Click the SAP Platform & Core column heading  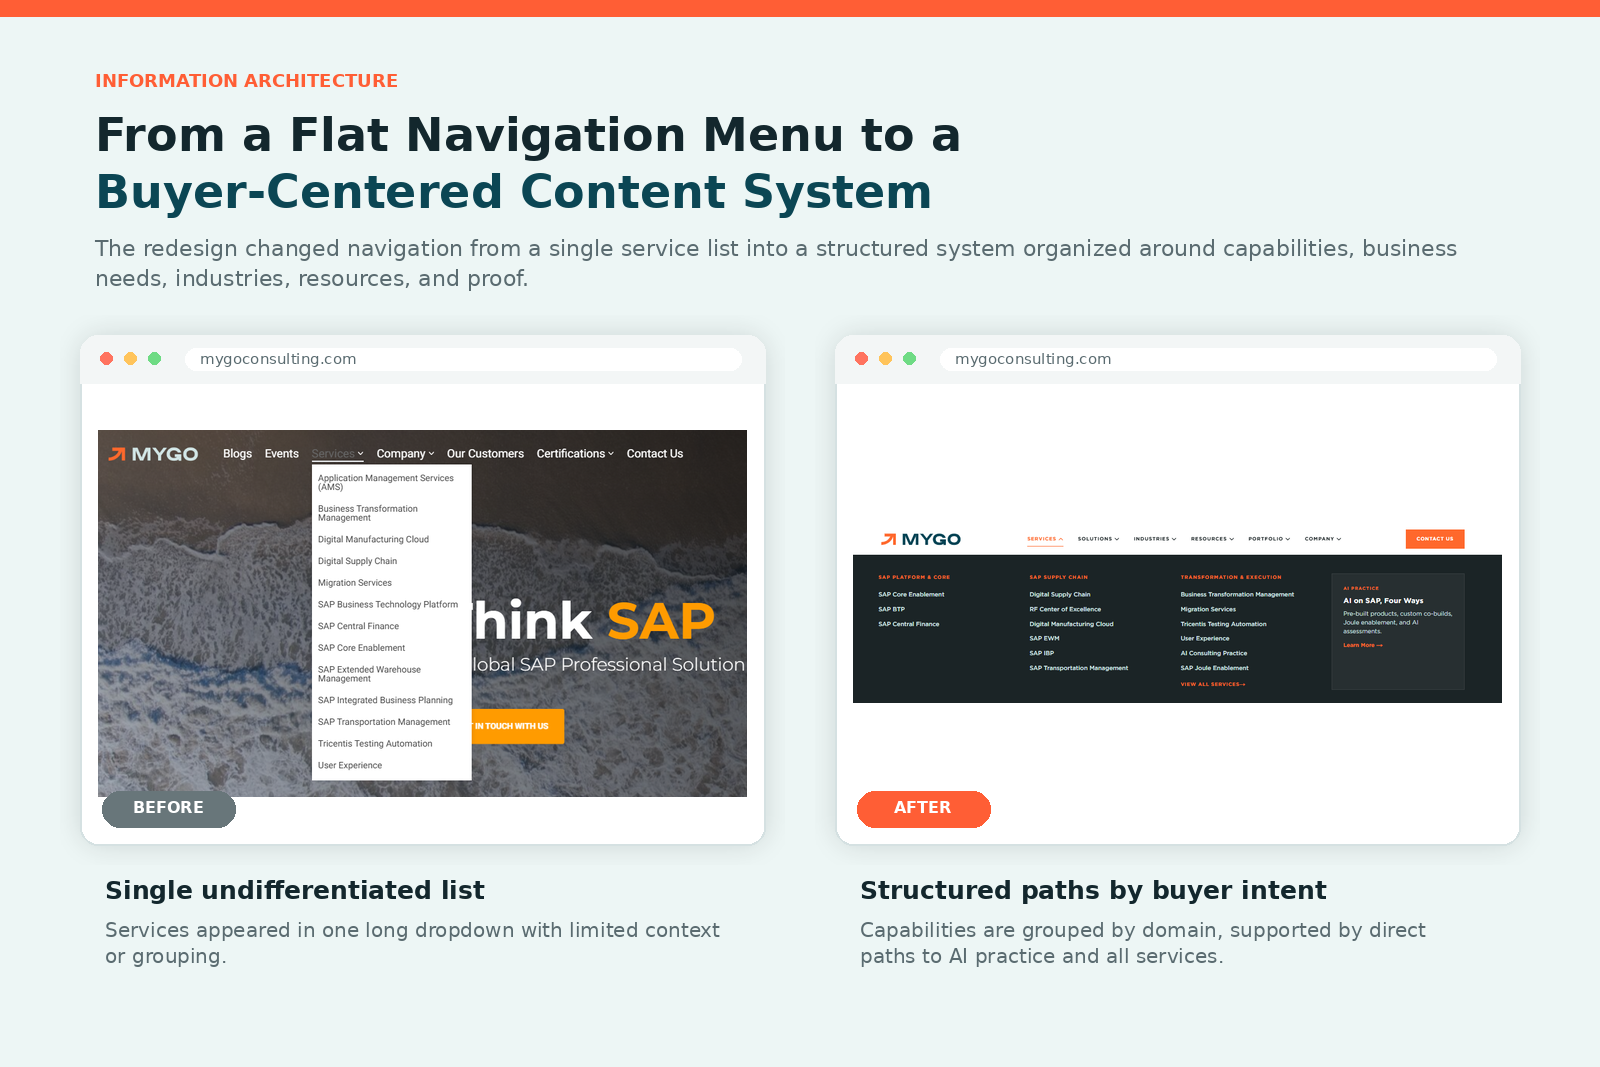tap(914, 577)
